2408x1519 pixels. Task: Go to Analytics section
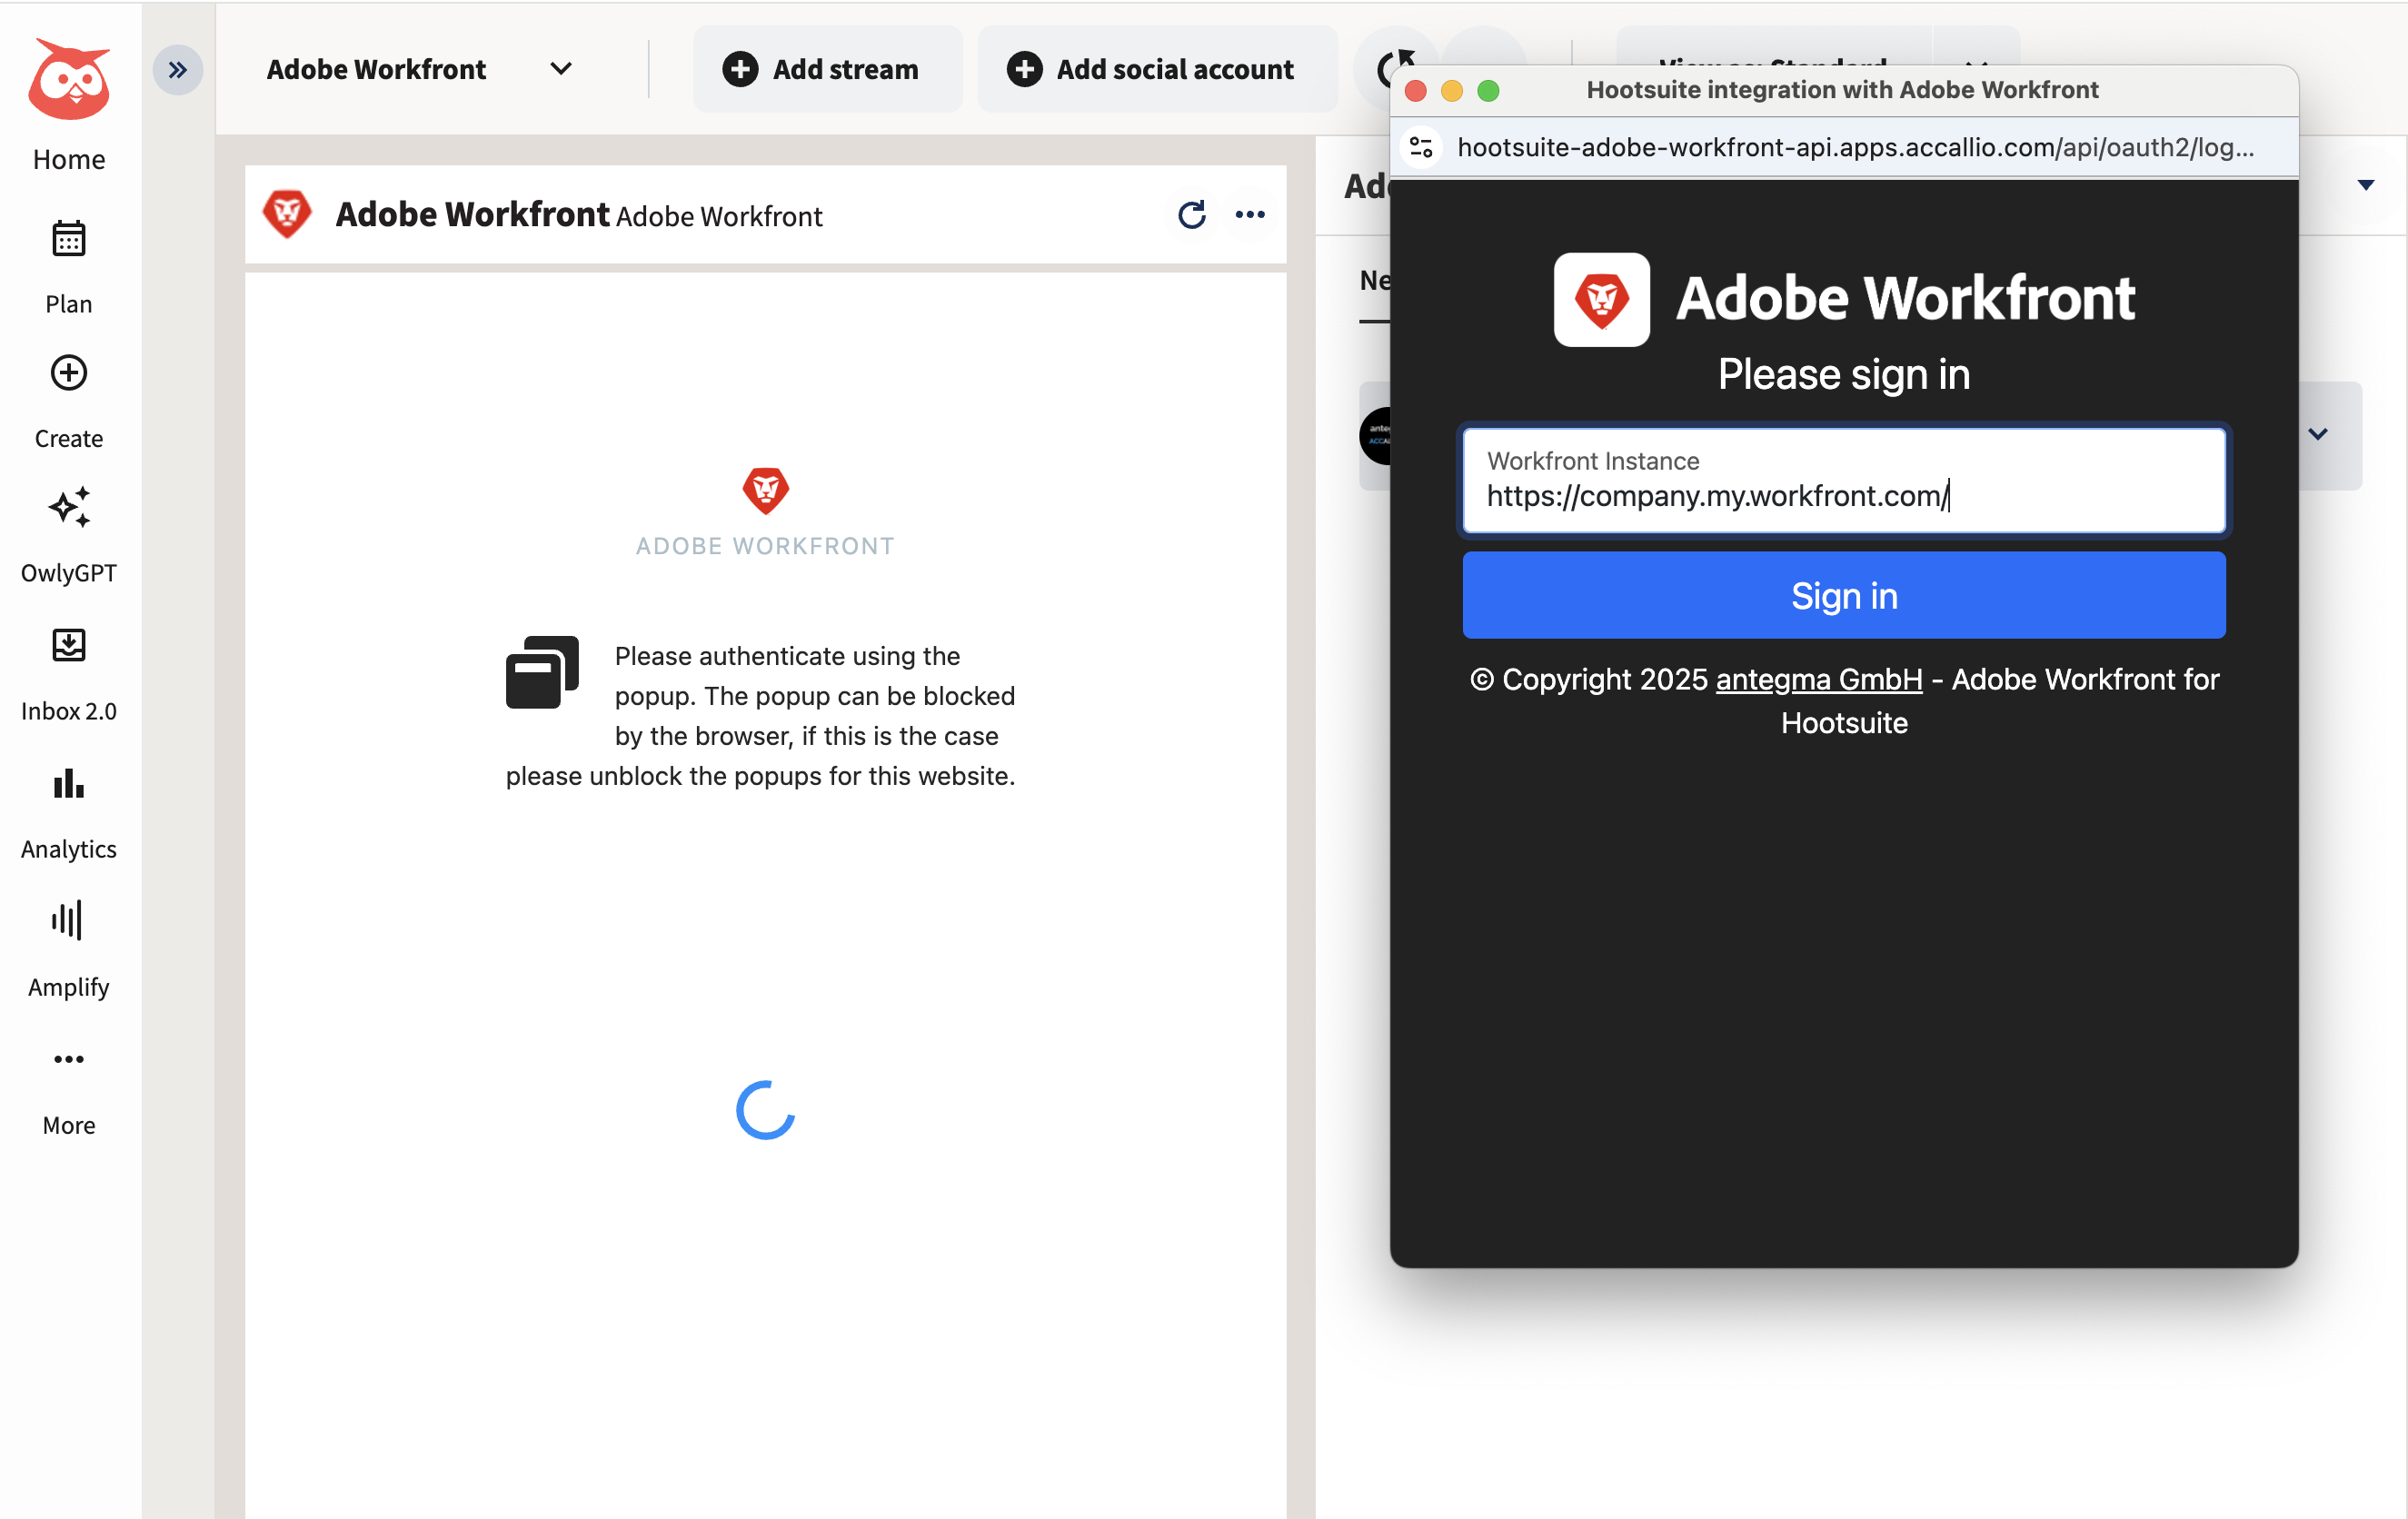(69, 812)
